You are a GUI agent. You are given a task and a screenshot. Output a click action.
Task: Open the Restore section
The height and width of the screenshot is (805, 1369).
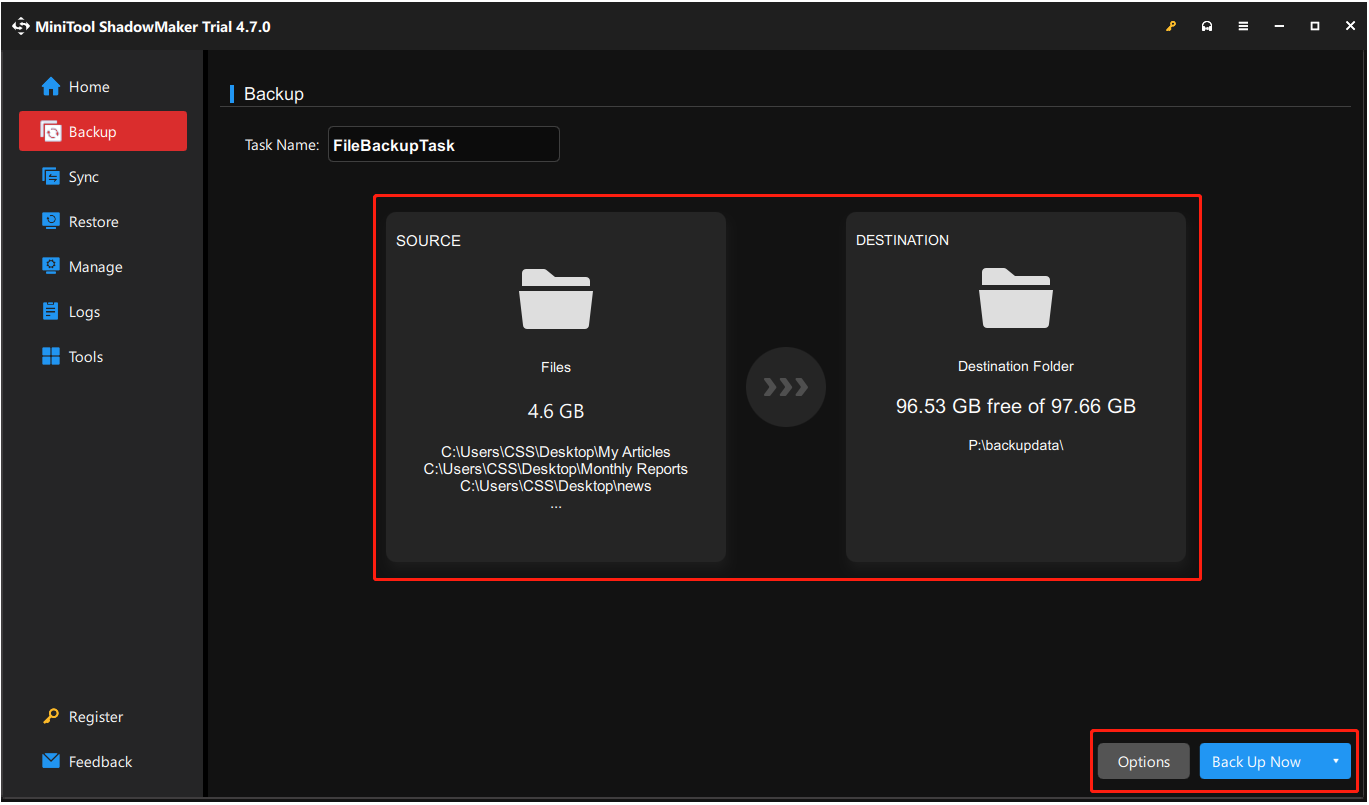point(91,221)
